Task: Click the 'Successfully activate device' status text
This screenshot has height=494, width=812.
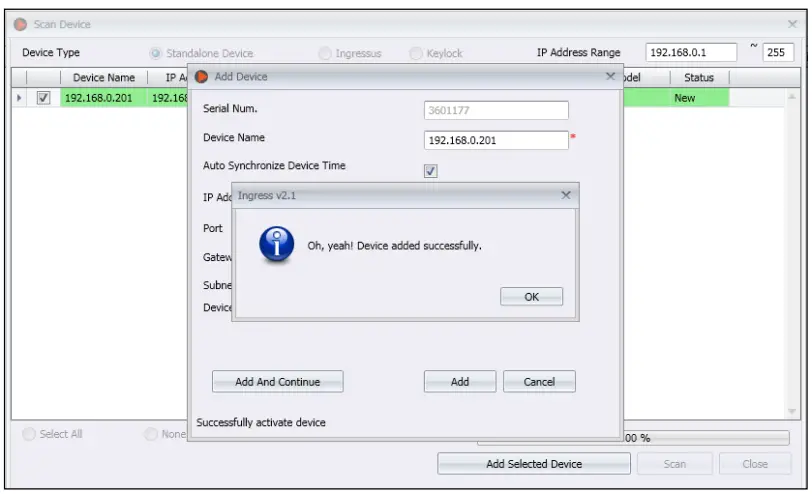Action: [x=261, y=423]
